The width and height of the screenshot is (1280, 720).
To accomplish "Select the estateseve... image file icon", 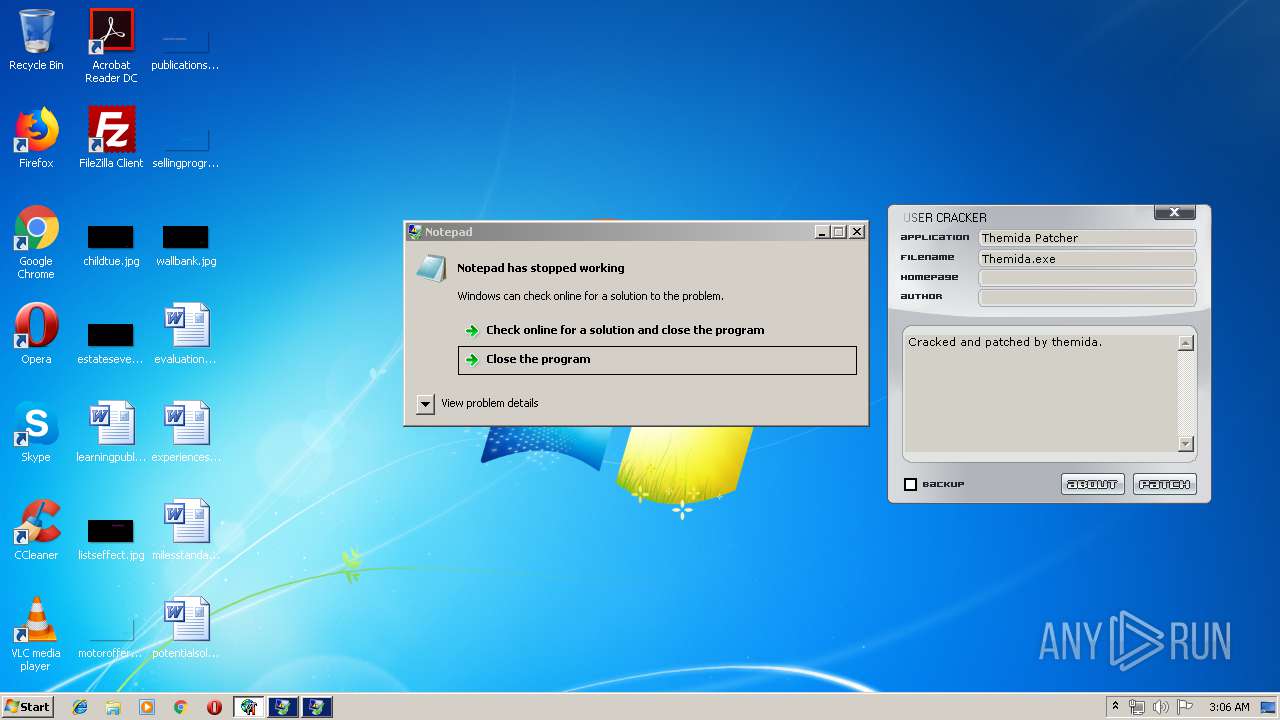I will tap(111, 343).
